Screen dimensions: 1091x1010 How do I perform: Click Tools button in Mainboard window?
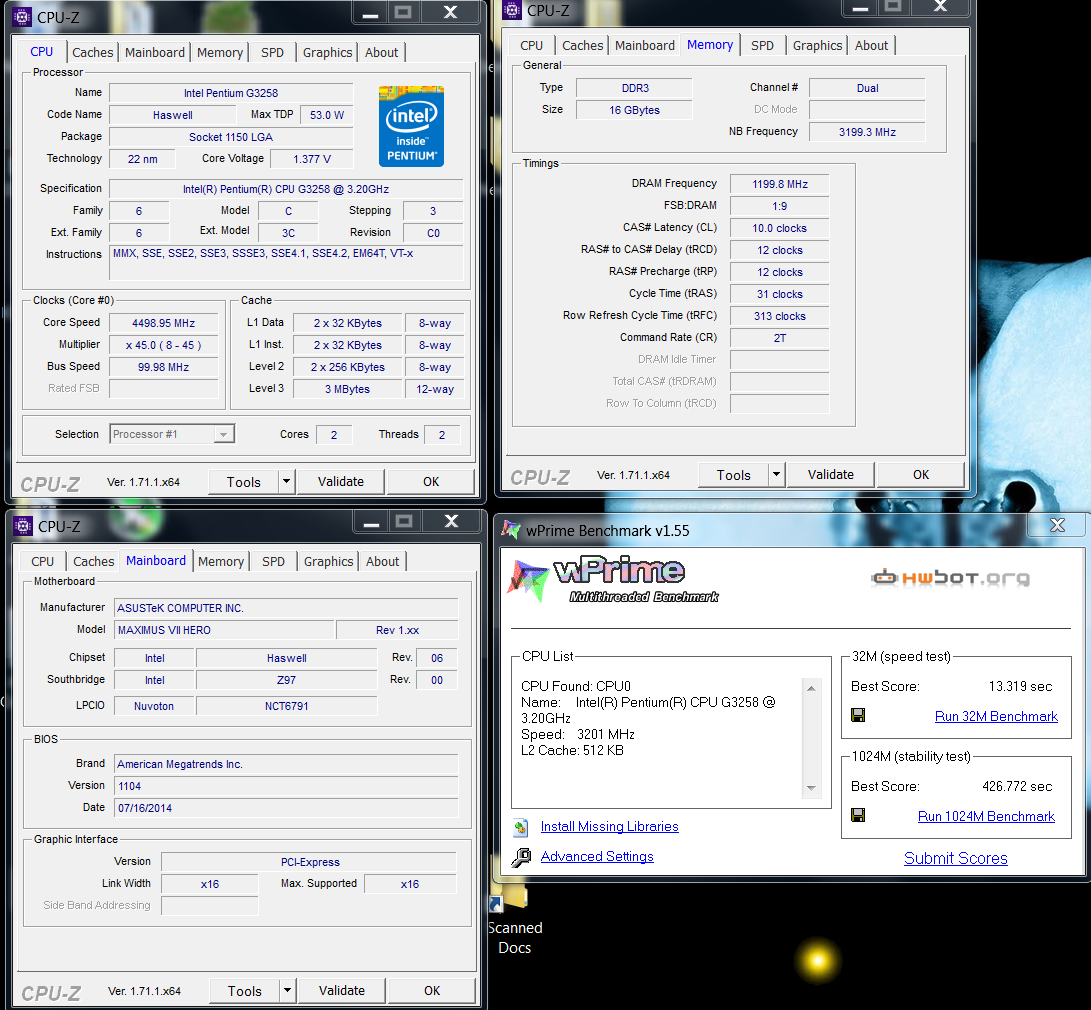coord(244,991)
